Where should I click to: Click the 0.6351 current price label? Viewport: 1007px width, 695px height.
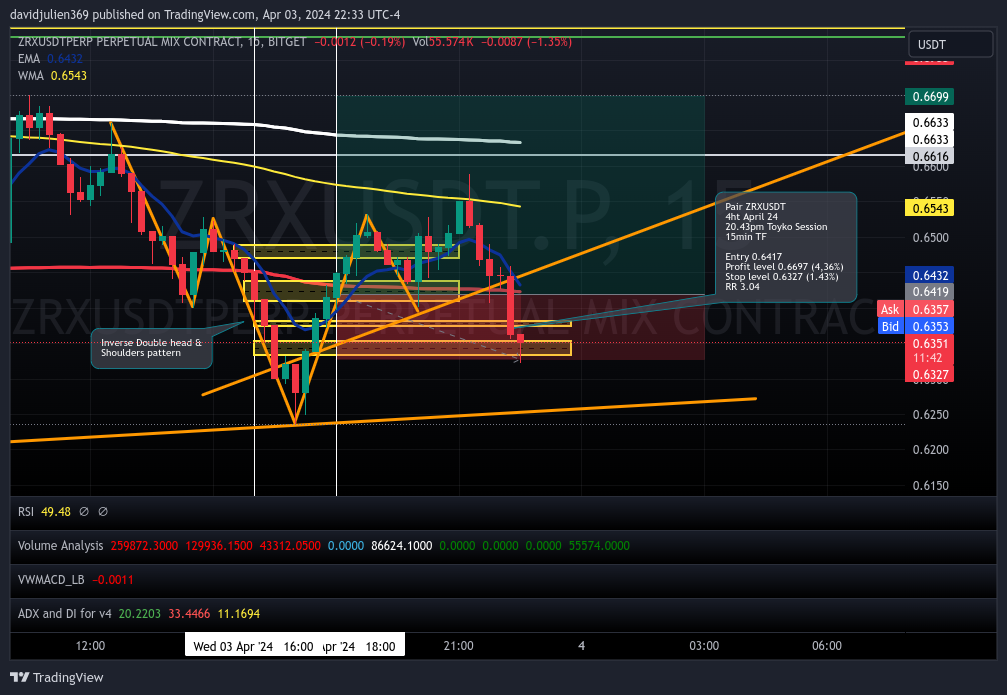929,344
